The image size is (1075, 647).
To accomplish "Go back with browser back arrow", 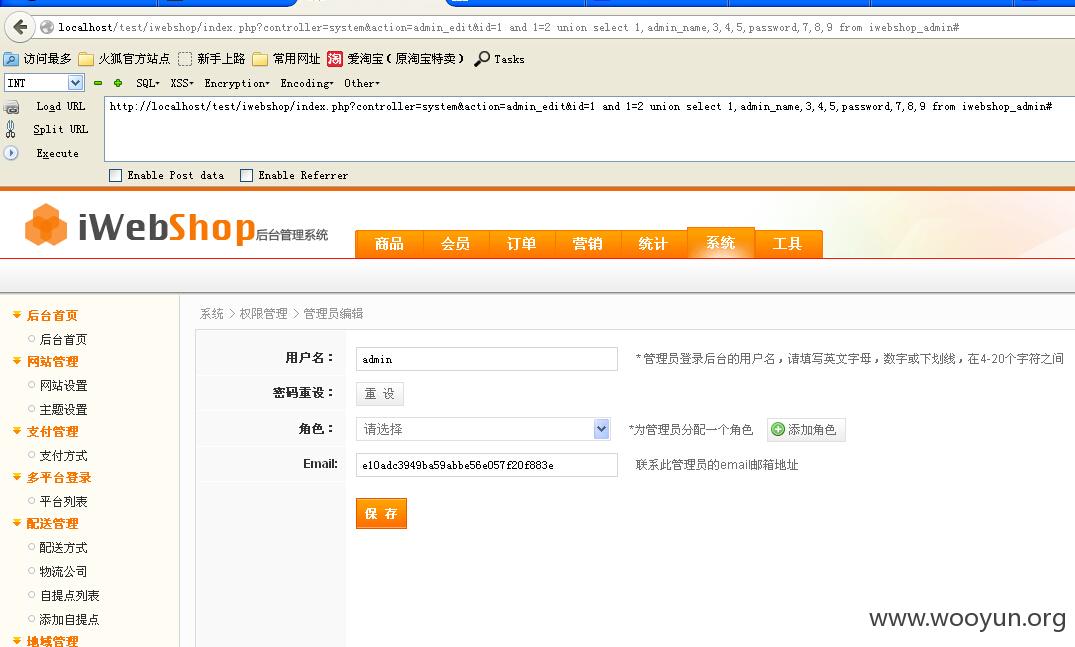I will pyautogui.click(x=21, y=27).
